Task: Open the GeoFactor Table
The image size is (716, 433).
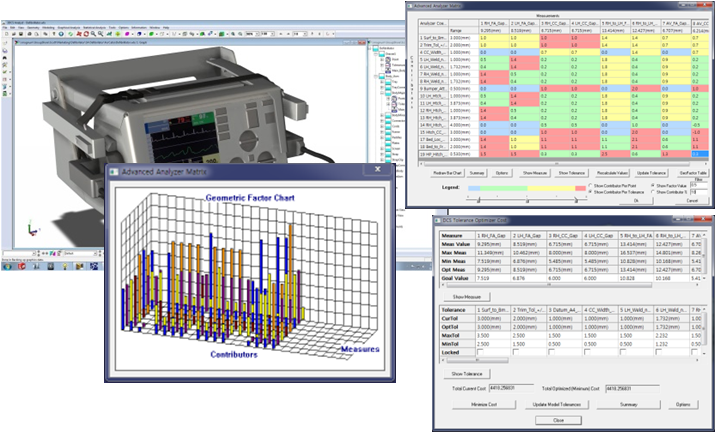Action: [692, 173]
